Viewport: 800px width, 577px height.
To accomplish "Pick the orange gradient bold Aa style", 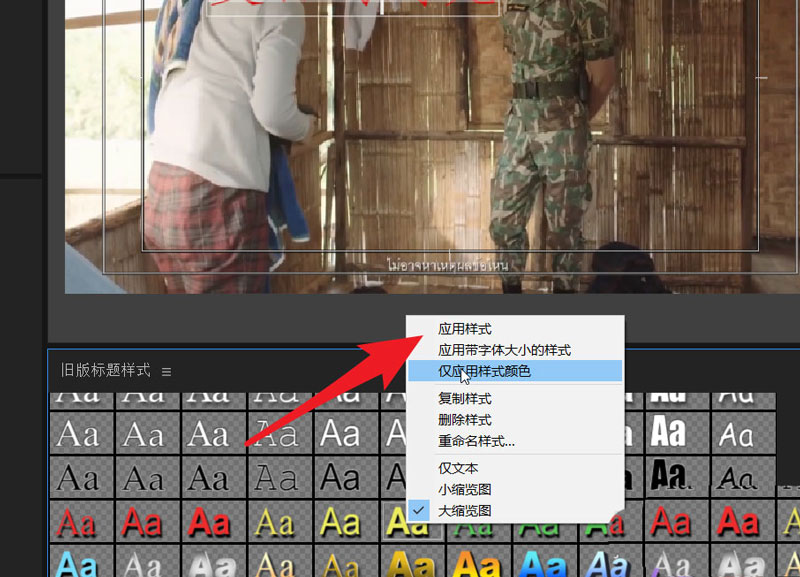I will click(479, 562).
